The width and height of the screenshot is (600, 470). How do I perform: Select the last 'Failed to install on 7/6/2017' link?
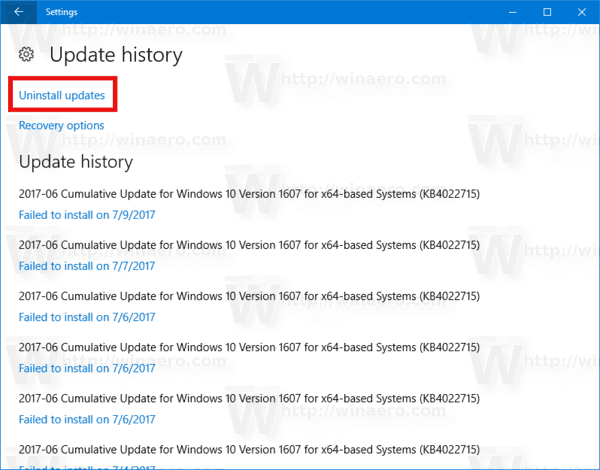point(87,419)
